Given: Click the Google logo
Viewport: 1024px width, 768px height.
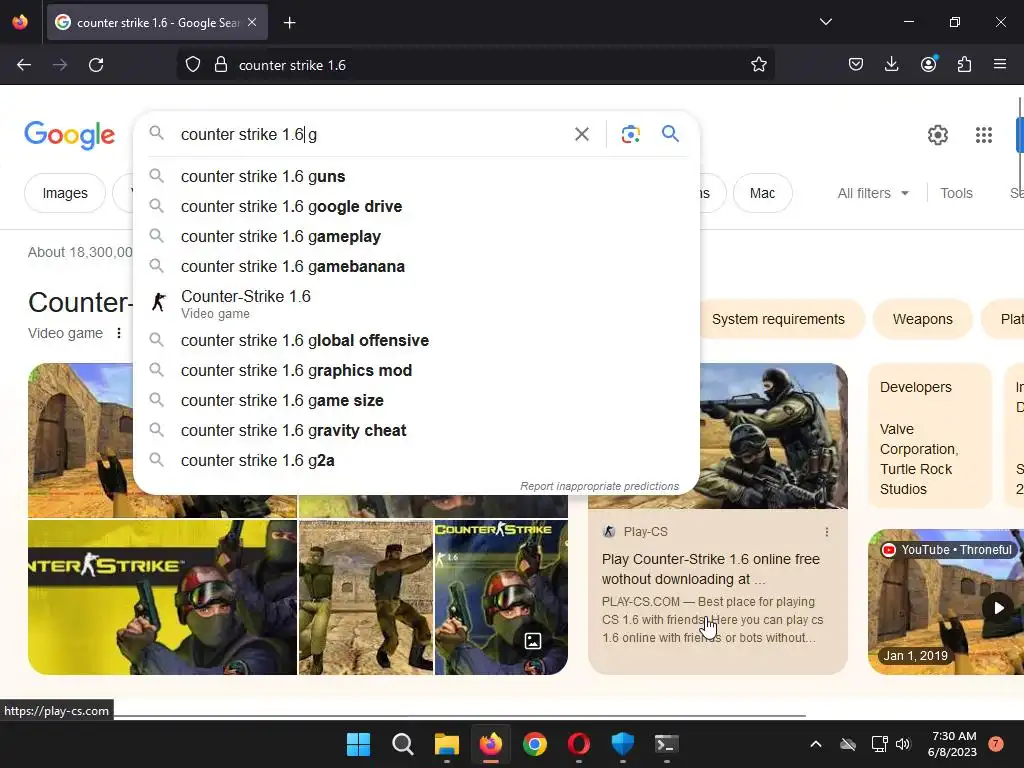Looking at the screenshot, I should pyautogui.click(x=69, y=135).
